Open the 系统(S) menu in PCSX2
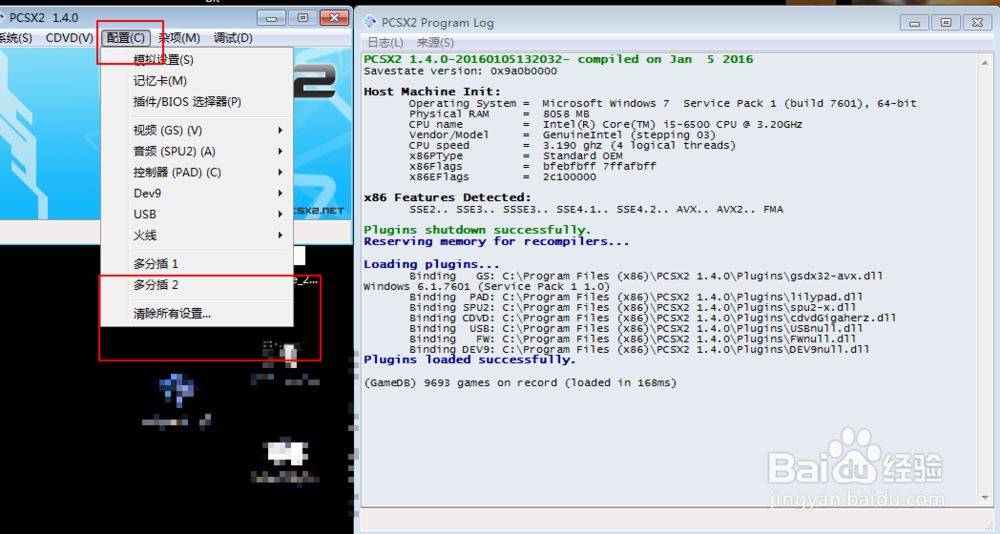The image size is (1000, 534). point(15,38)
